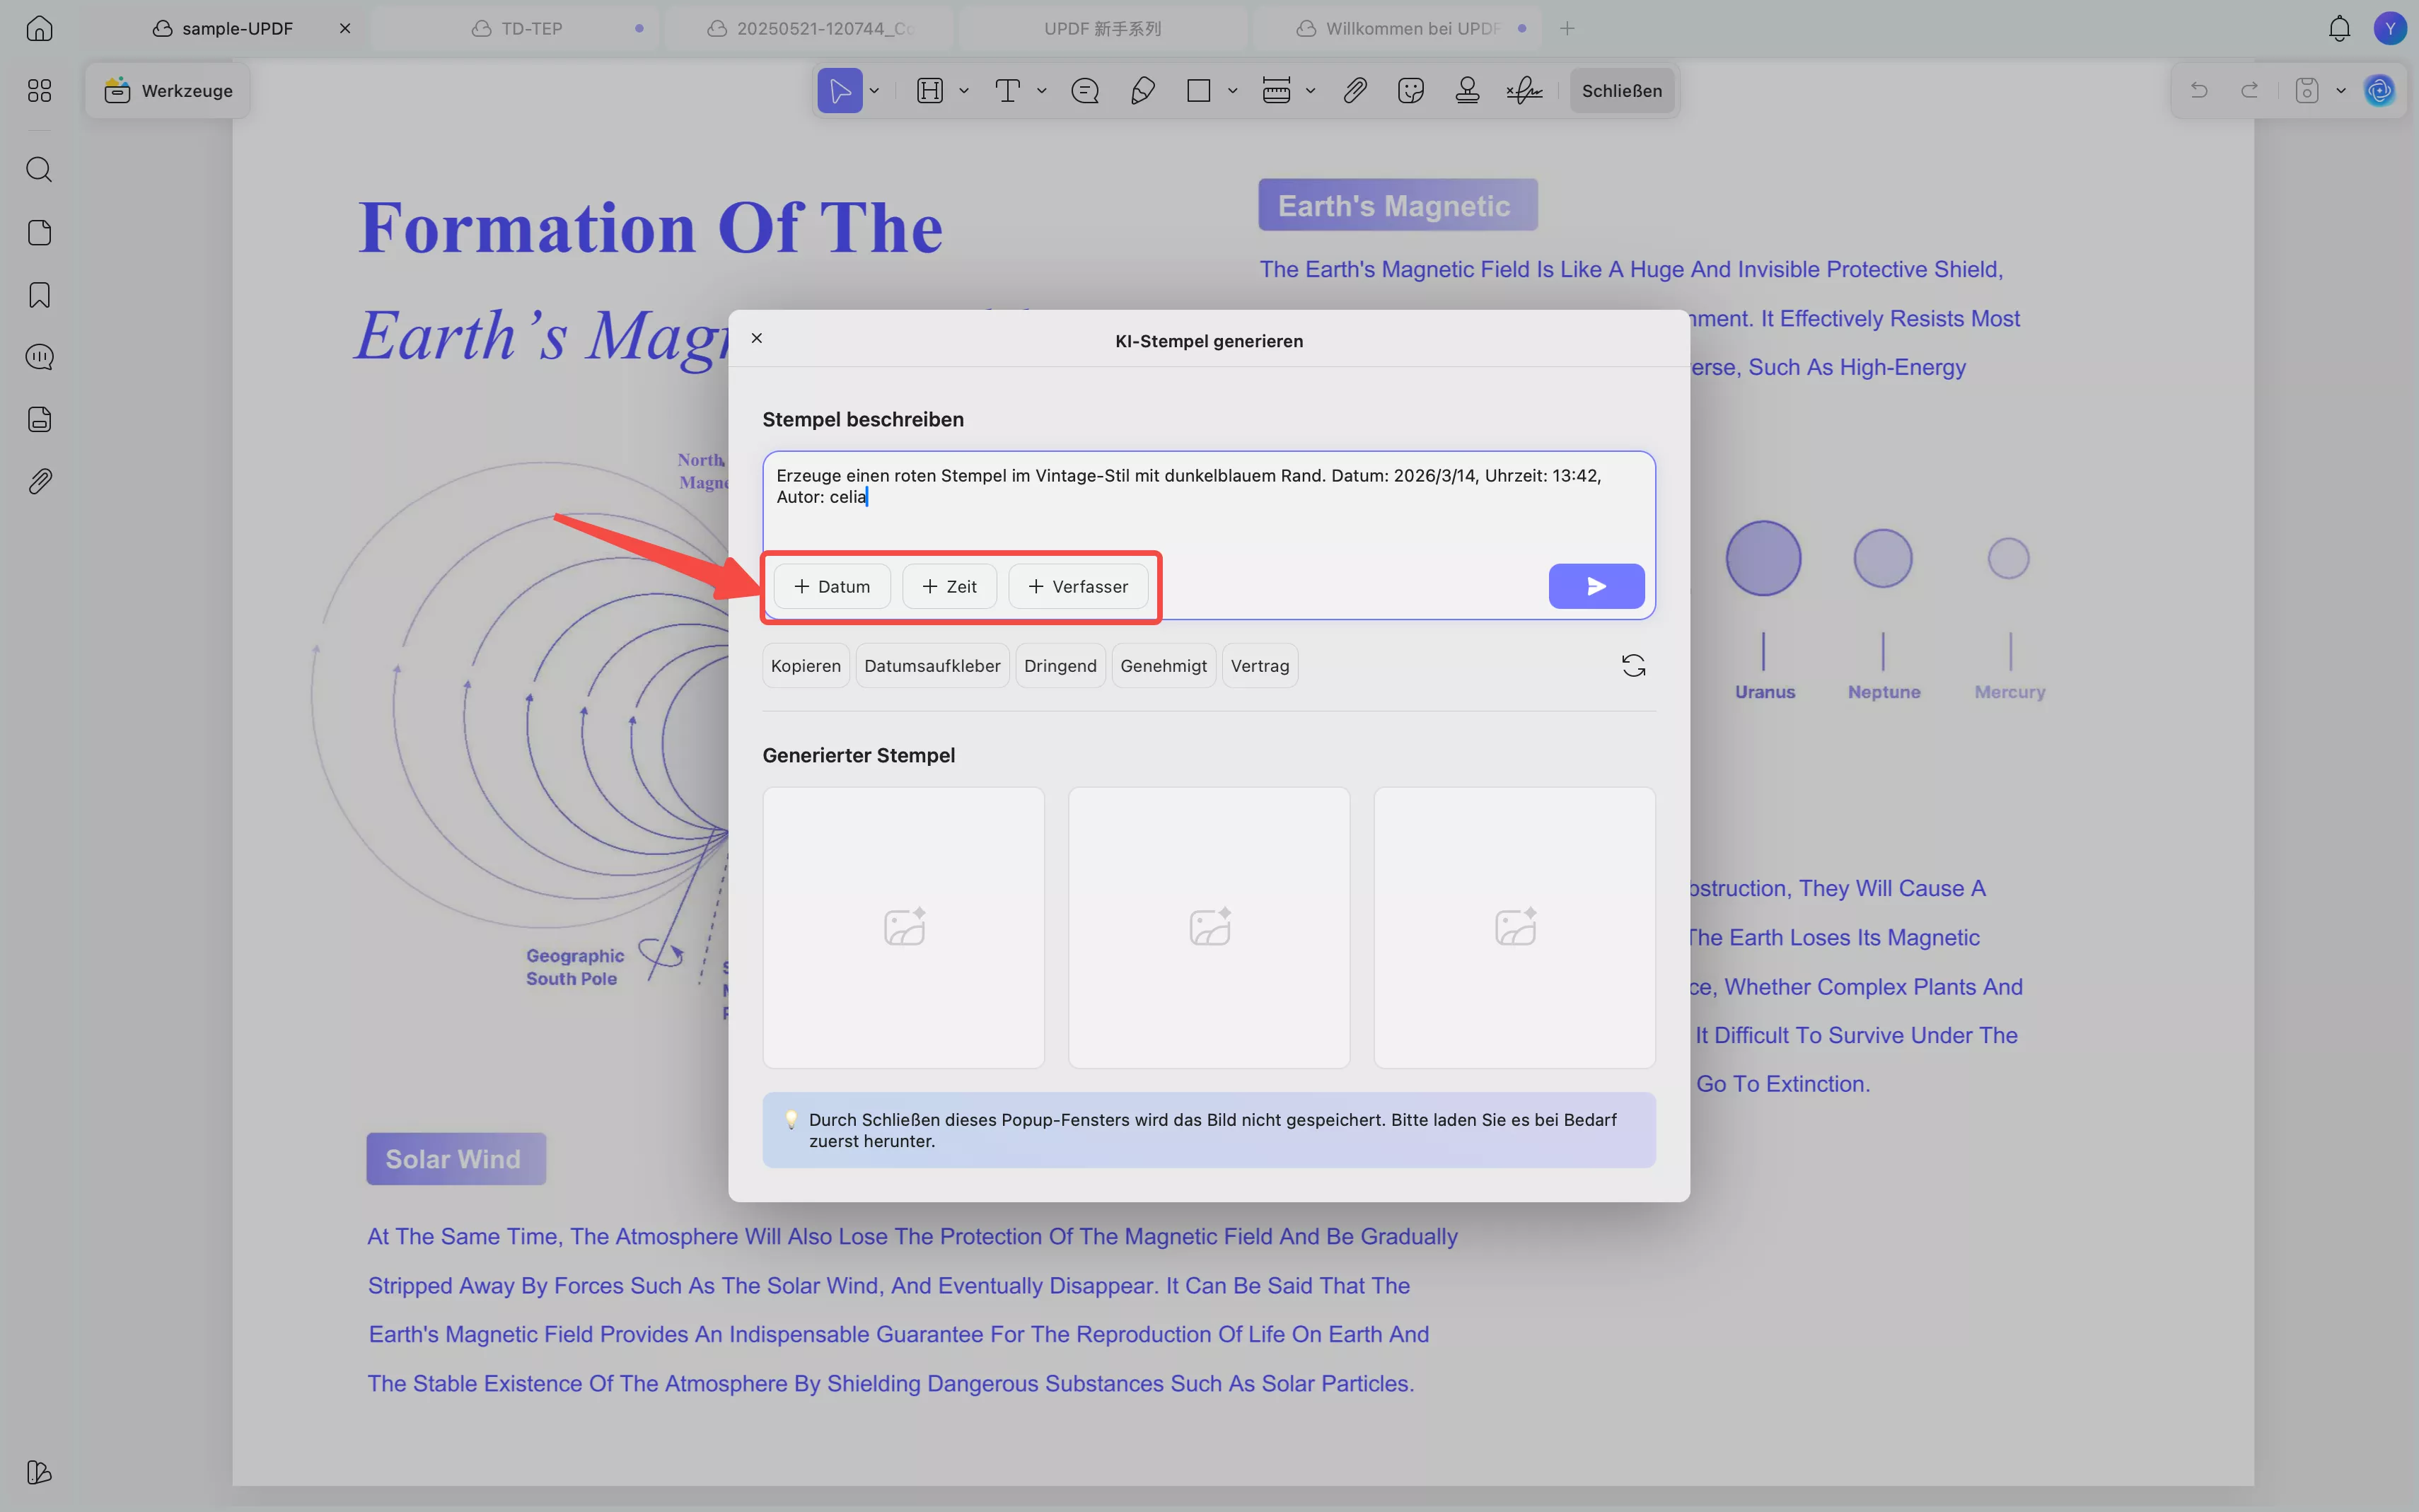Screen dimensions: 2419x1512
Task: Open the save options dropdown arrow
Action: [2341, 91]
